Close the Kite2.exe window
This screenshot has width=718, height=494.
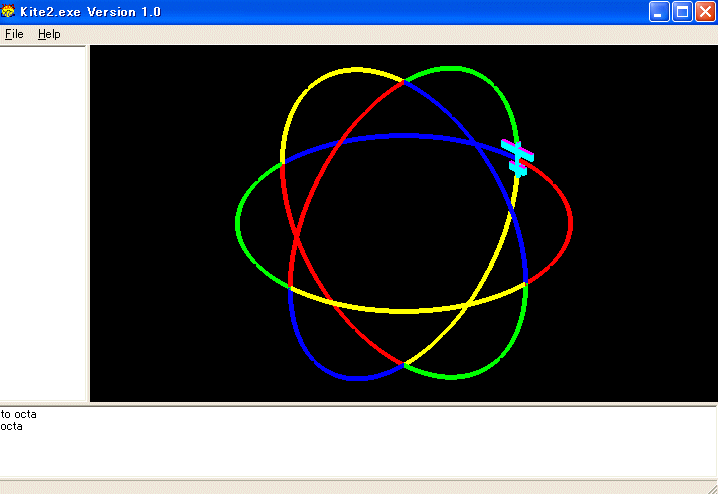[x=705, y=11]
